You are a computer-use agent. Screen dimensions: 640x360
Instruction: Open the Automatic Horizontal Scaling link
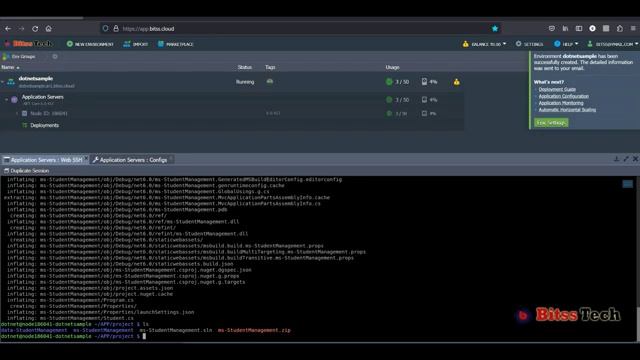tap(567, 110)
